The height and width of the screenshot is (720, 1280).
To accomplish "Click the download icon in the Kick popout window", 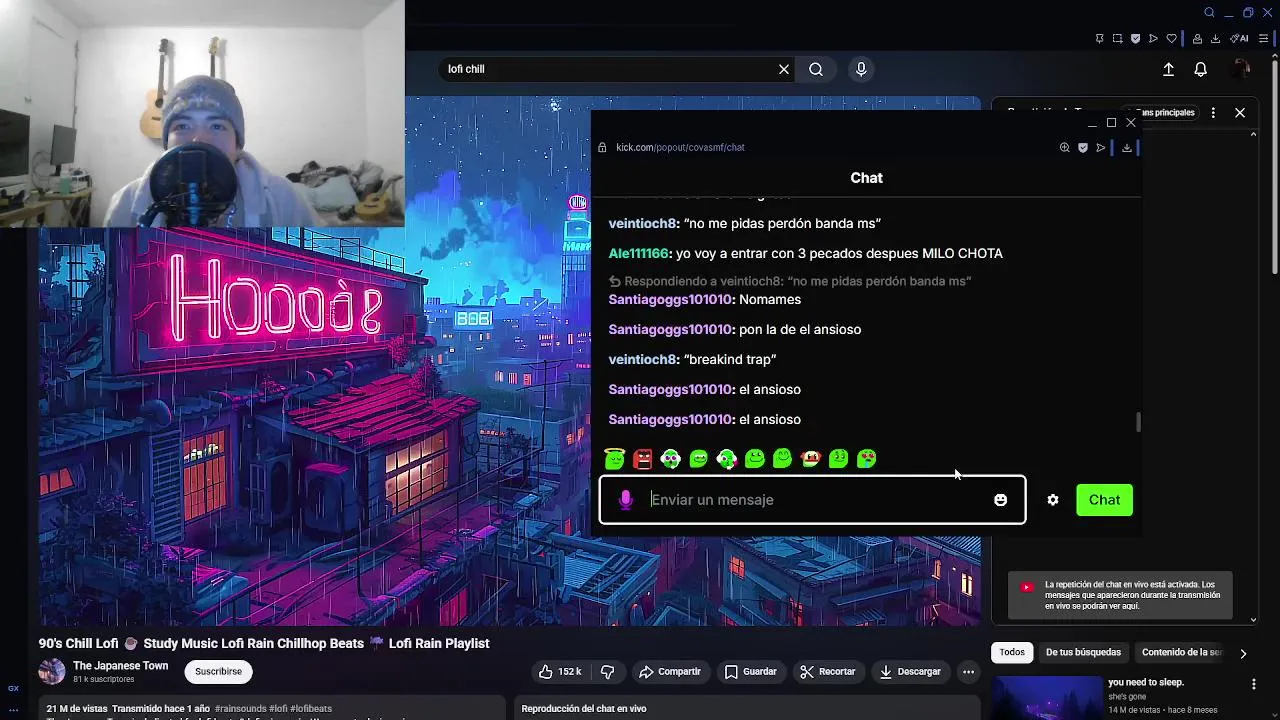I will pos(1126,147).
